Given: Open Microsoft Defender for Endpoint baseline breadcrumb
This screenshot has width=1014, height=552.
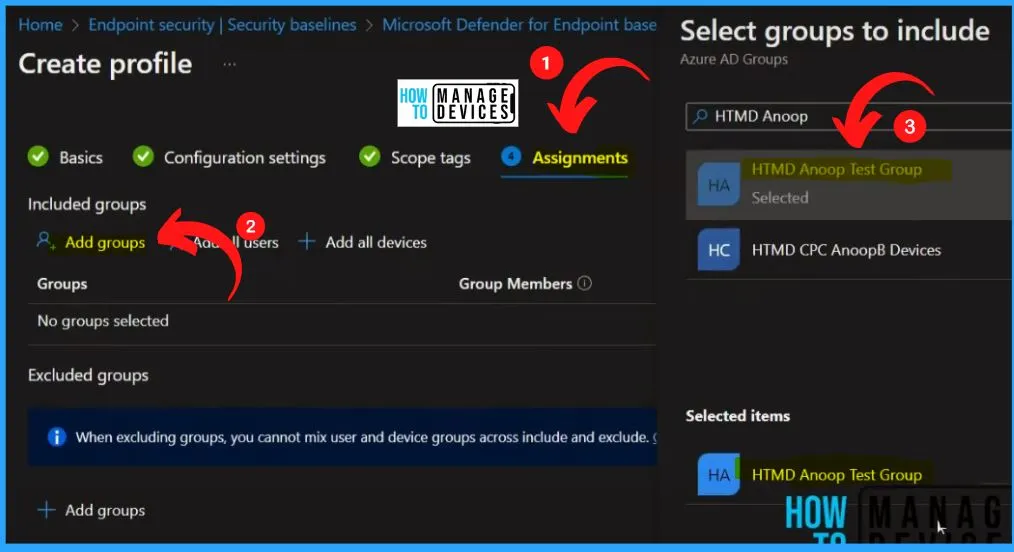Looking at the screenshot, I should (519, 25).
